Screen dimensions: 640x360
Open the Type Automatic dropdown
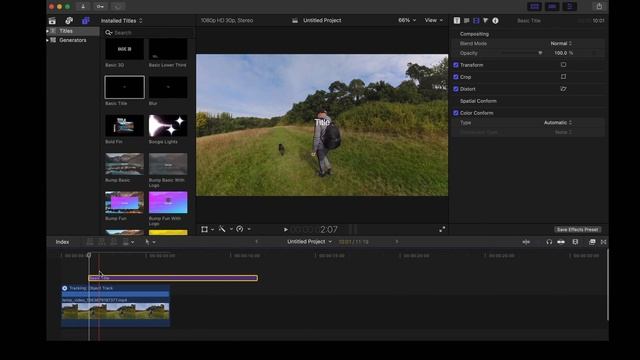pyautogui.click(x=558, y=122)
